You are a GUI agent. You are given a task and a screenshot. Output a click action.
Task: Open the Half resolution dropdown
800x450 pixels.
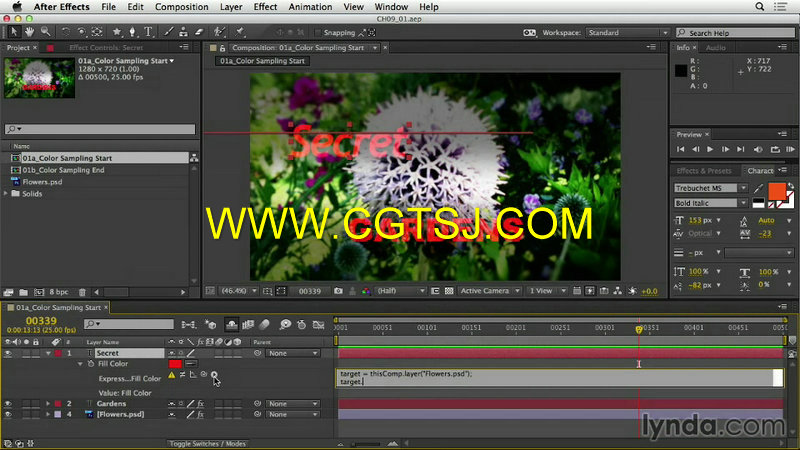pyautogui.click(x=401, y=291)
